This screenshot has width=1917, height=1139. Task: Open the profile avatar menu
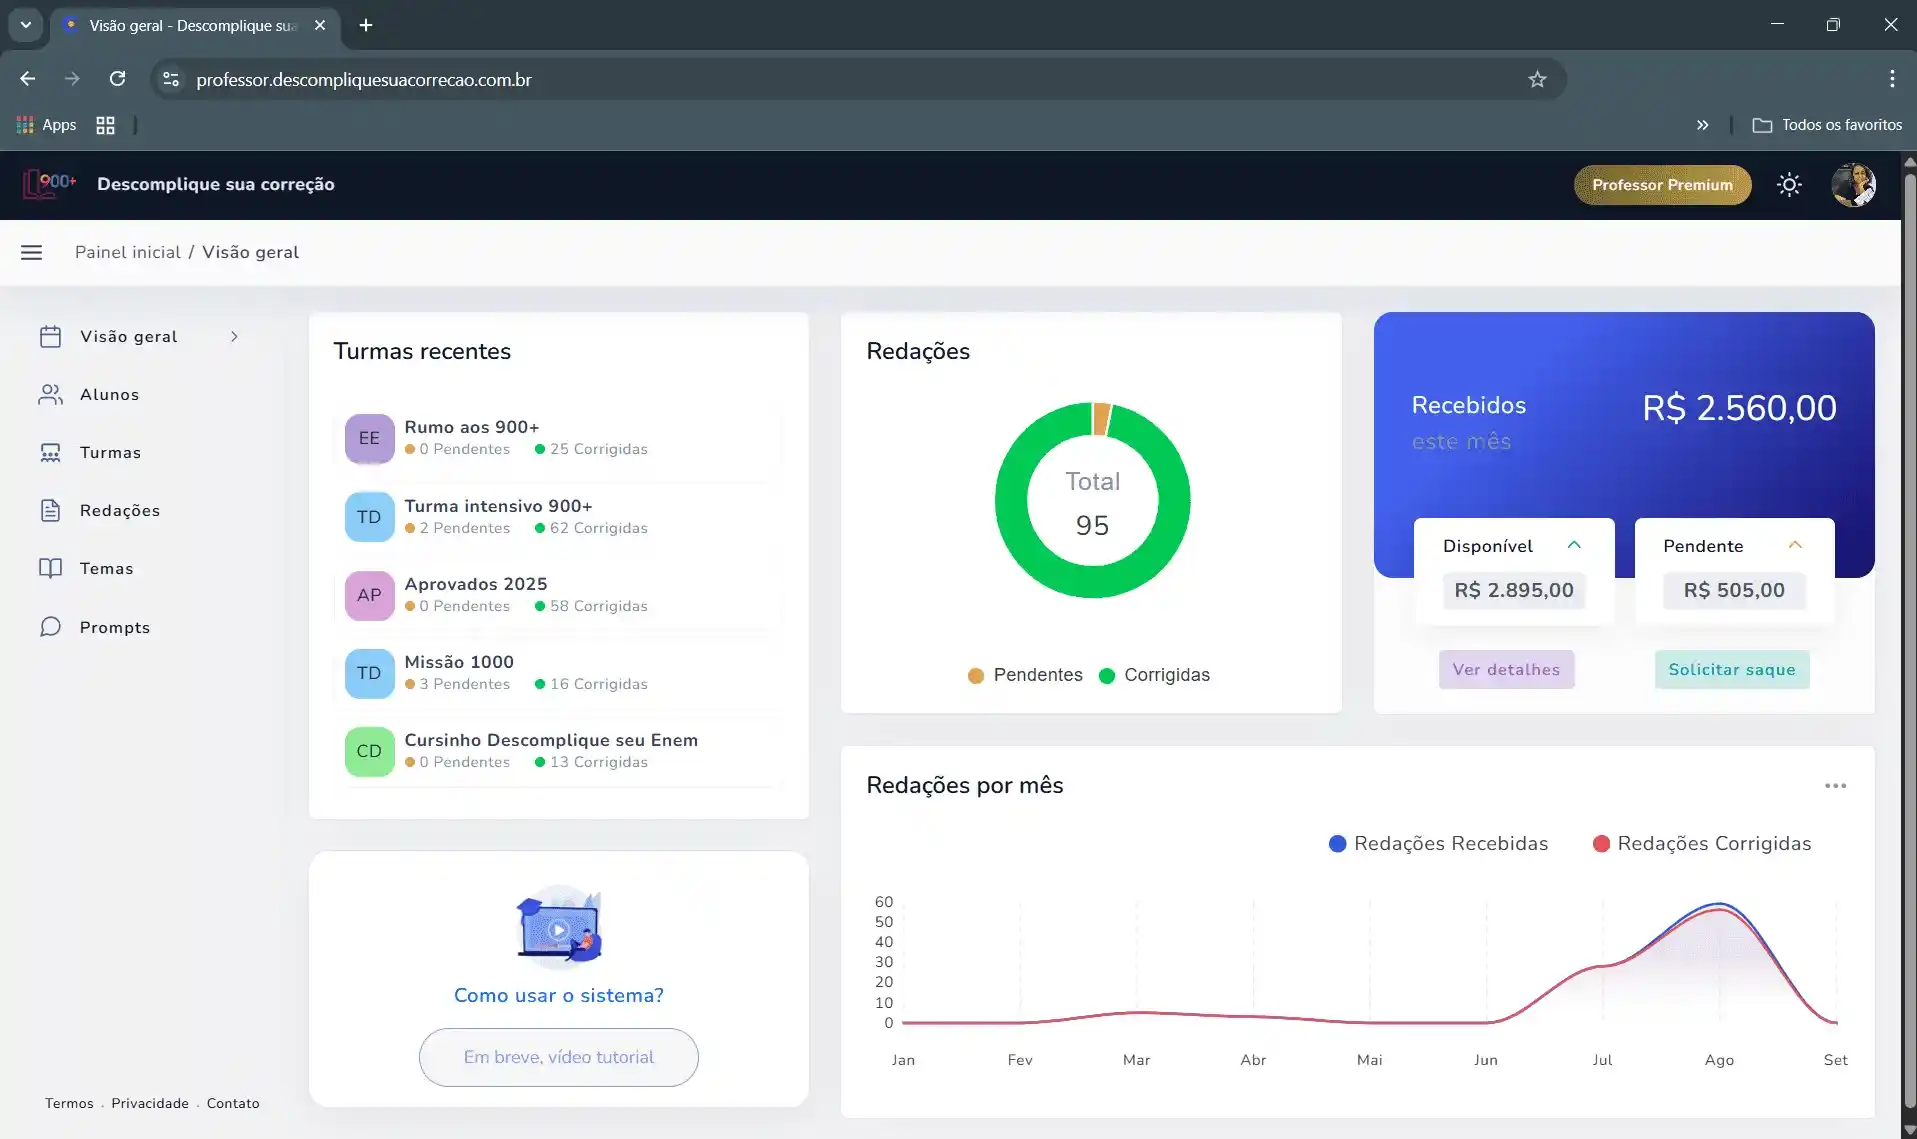pyautogui.click(x=1855, y=185)
